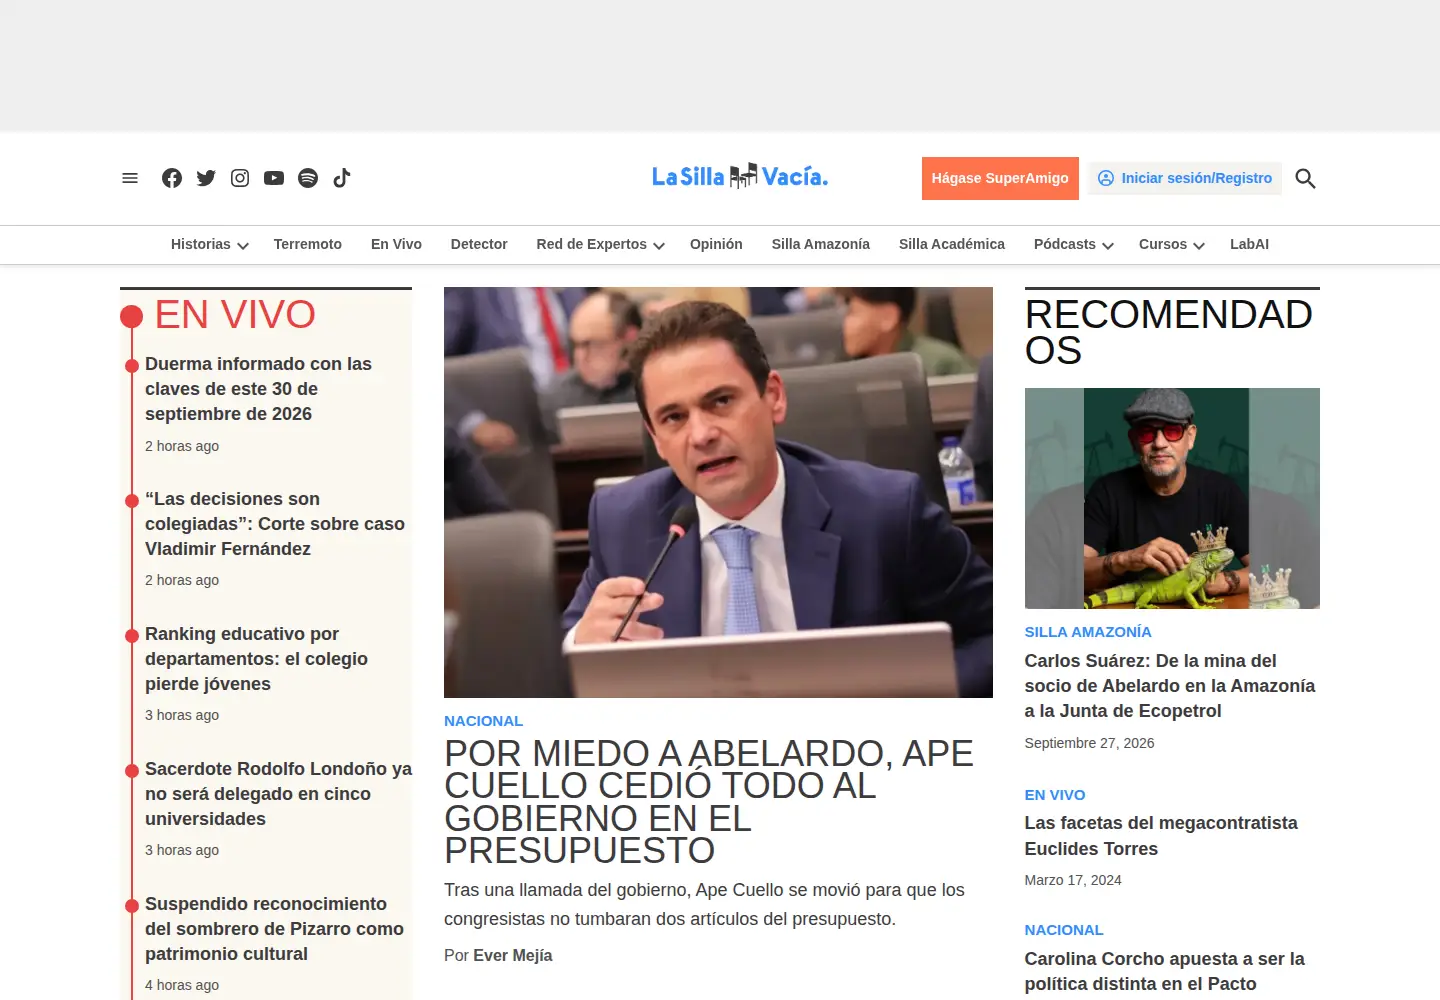The width and height of the screenshot is (1440, 1000).
Task: Open the Instagram social icon
Action: click(240, 178)
